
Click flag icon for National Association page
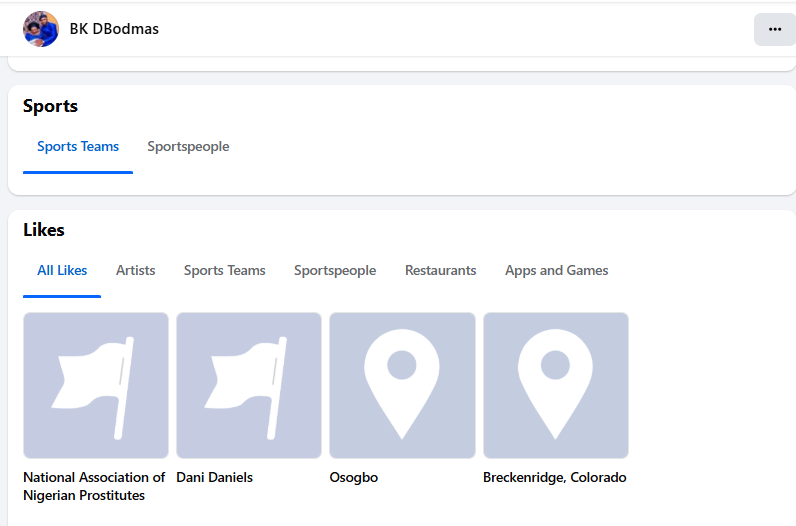96,386
